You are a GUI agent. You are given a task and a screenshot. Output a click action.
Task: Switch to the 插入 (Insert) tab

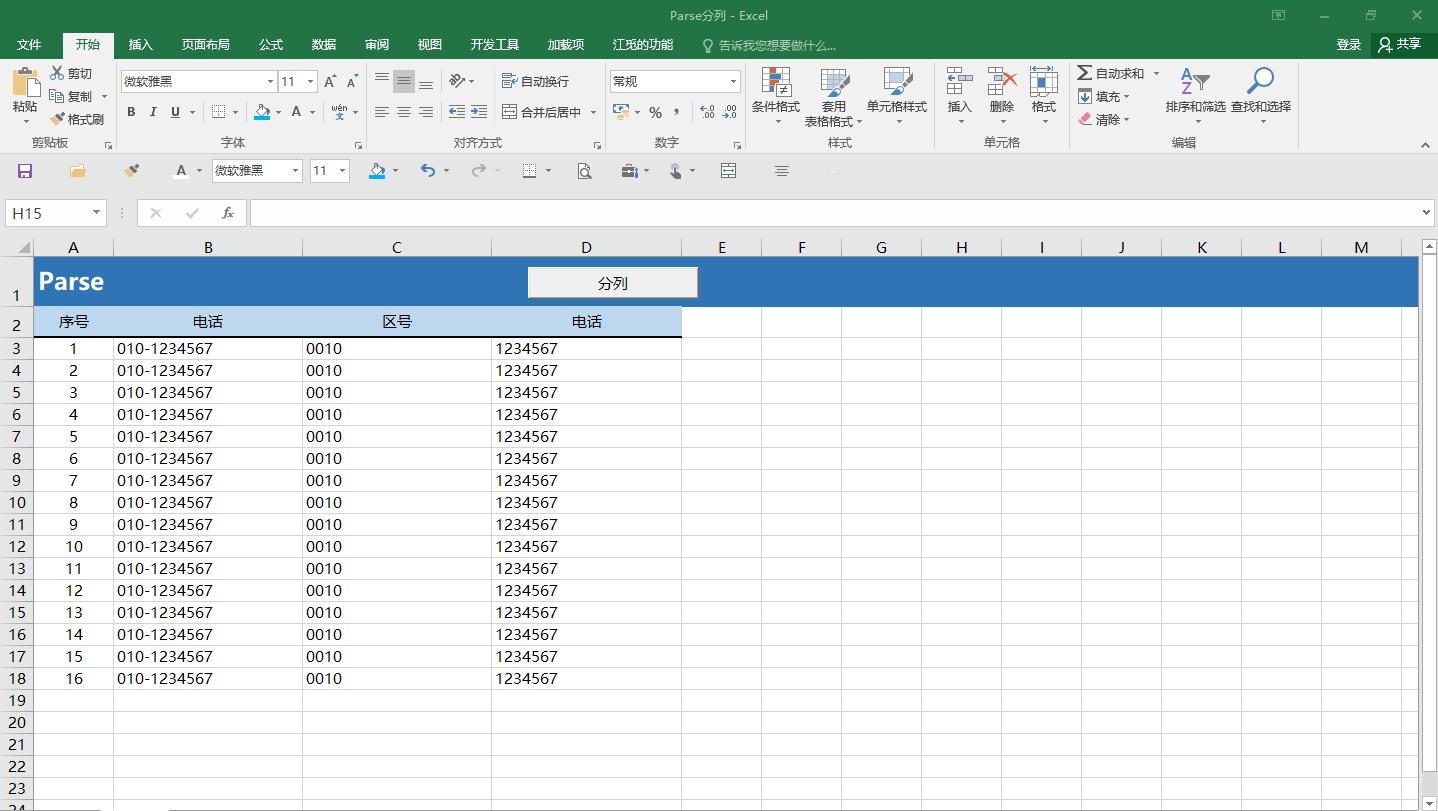[141, 45]
